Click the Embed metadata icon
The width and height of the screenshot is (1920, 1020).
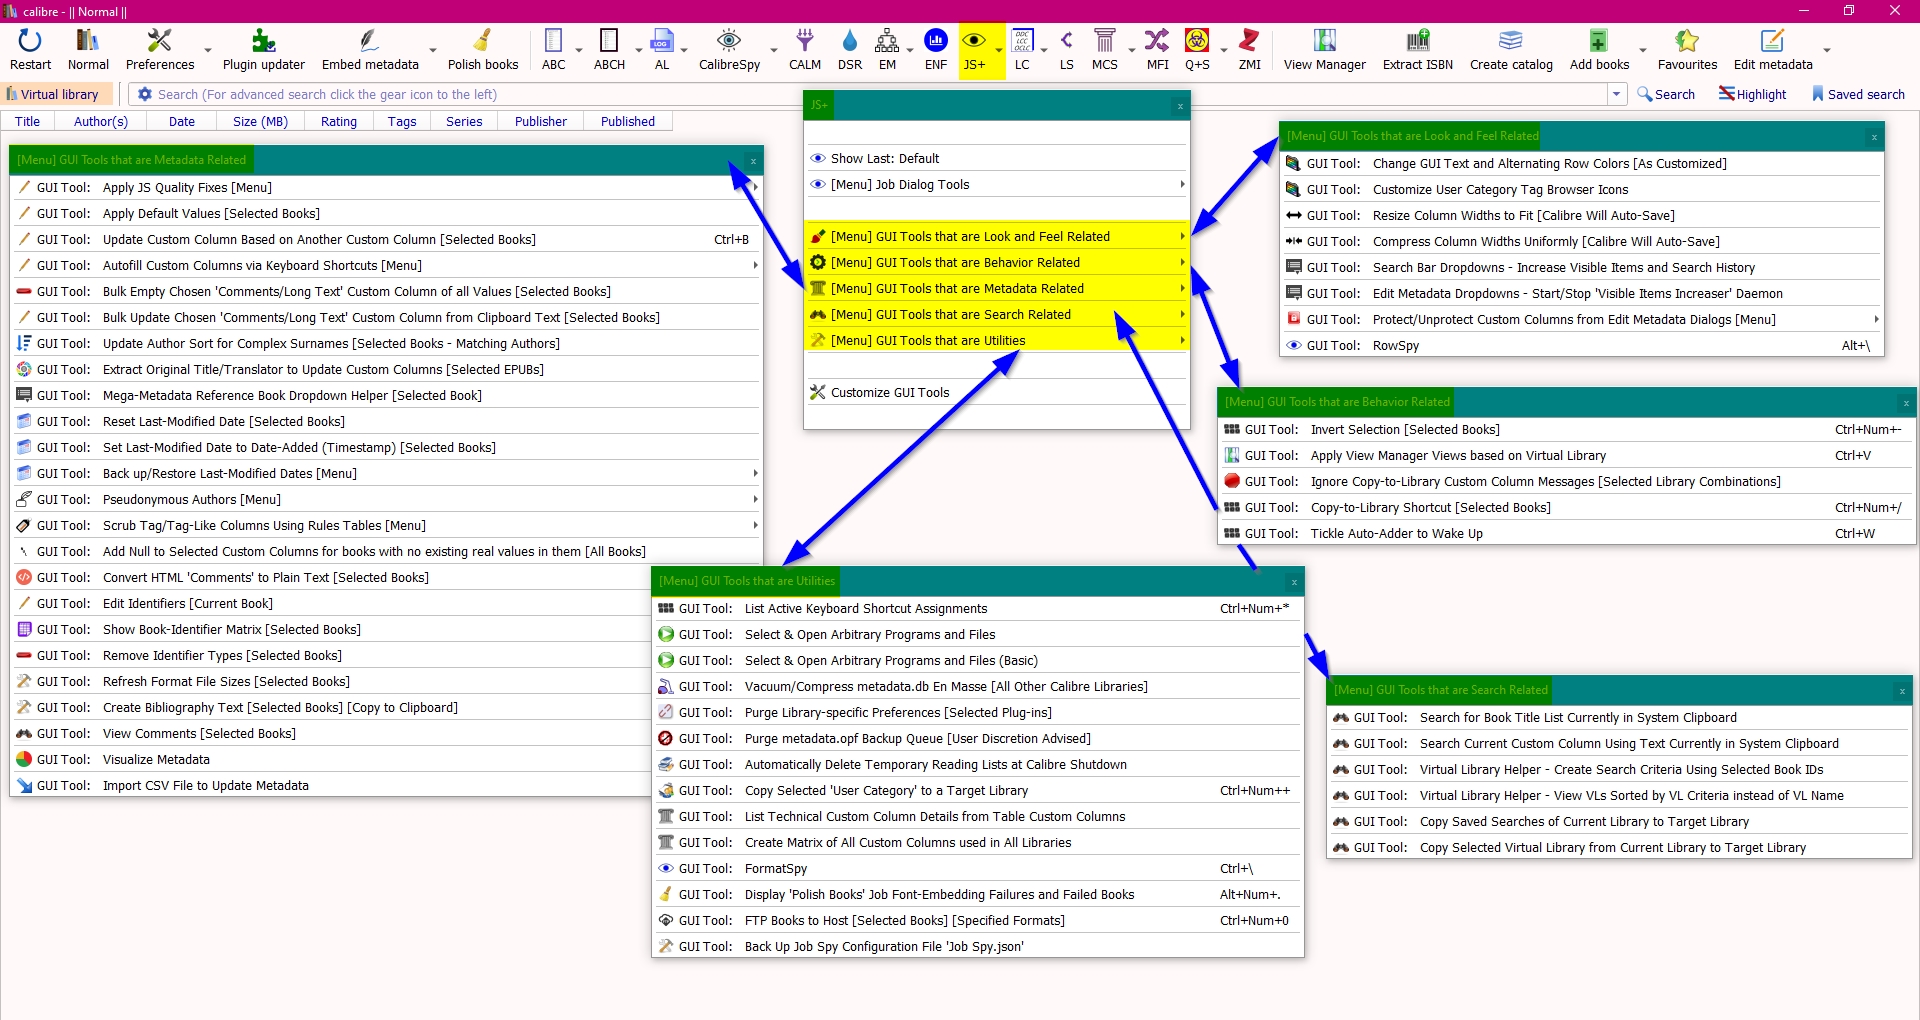370,50
